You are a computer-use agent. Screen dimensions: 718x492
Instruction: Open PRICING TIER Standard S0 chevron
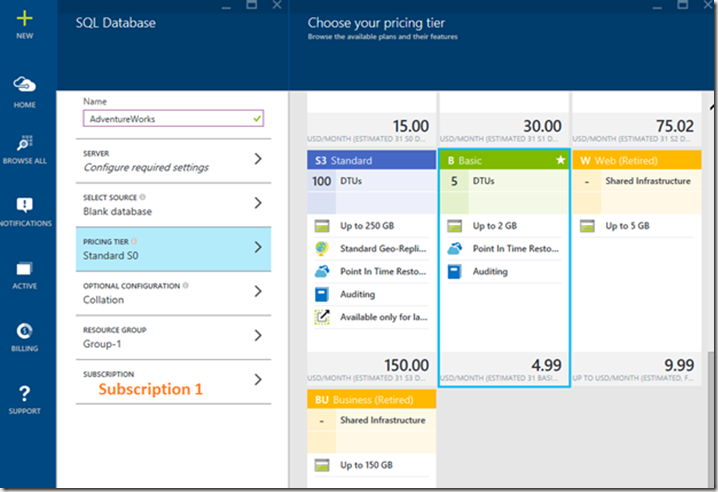click(258, 247)
